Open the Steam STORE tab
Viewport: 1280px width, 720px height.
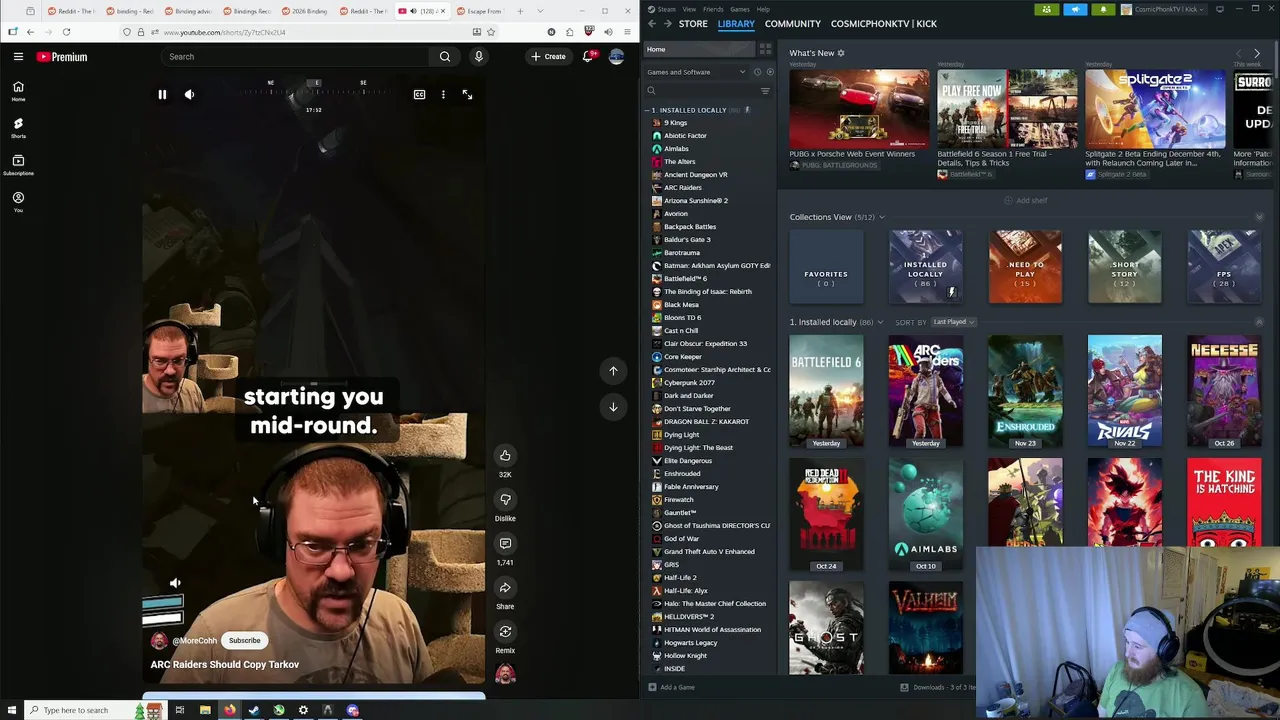[693, 23]
